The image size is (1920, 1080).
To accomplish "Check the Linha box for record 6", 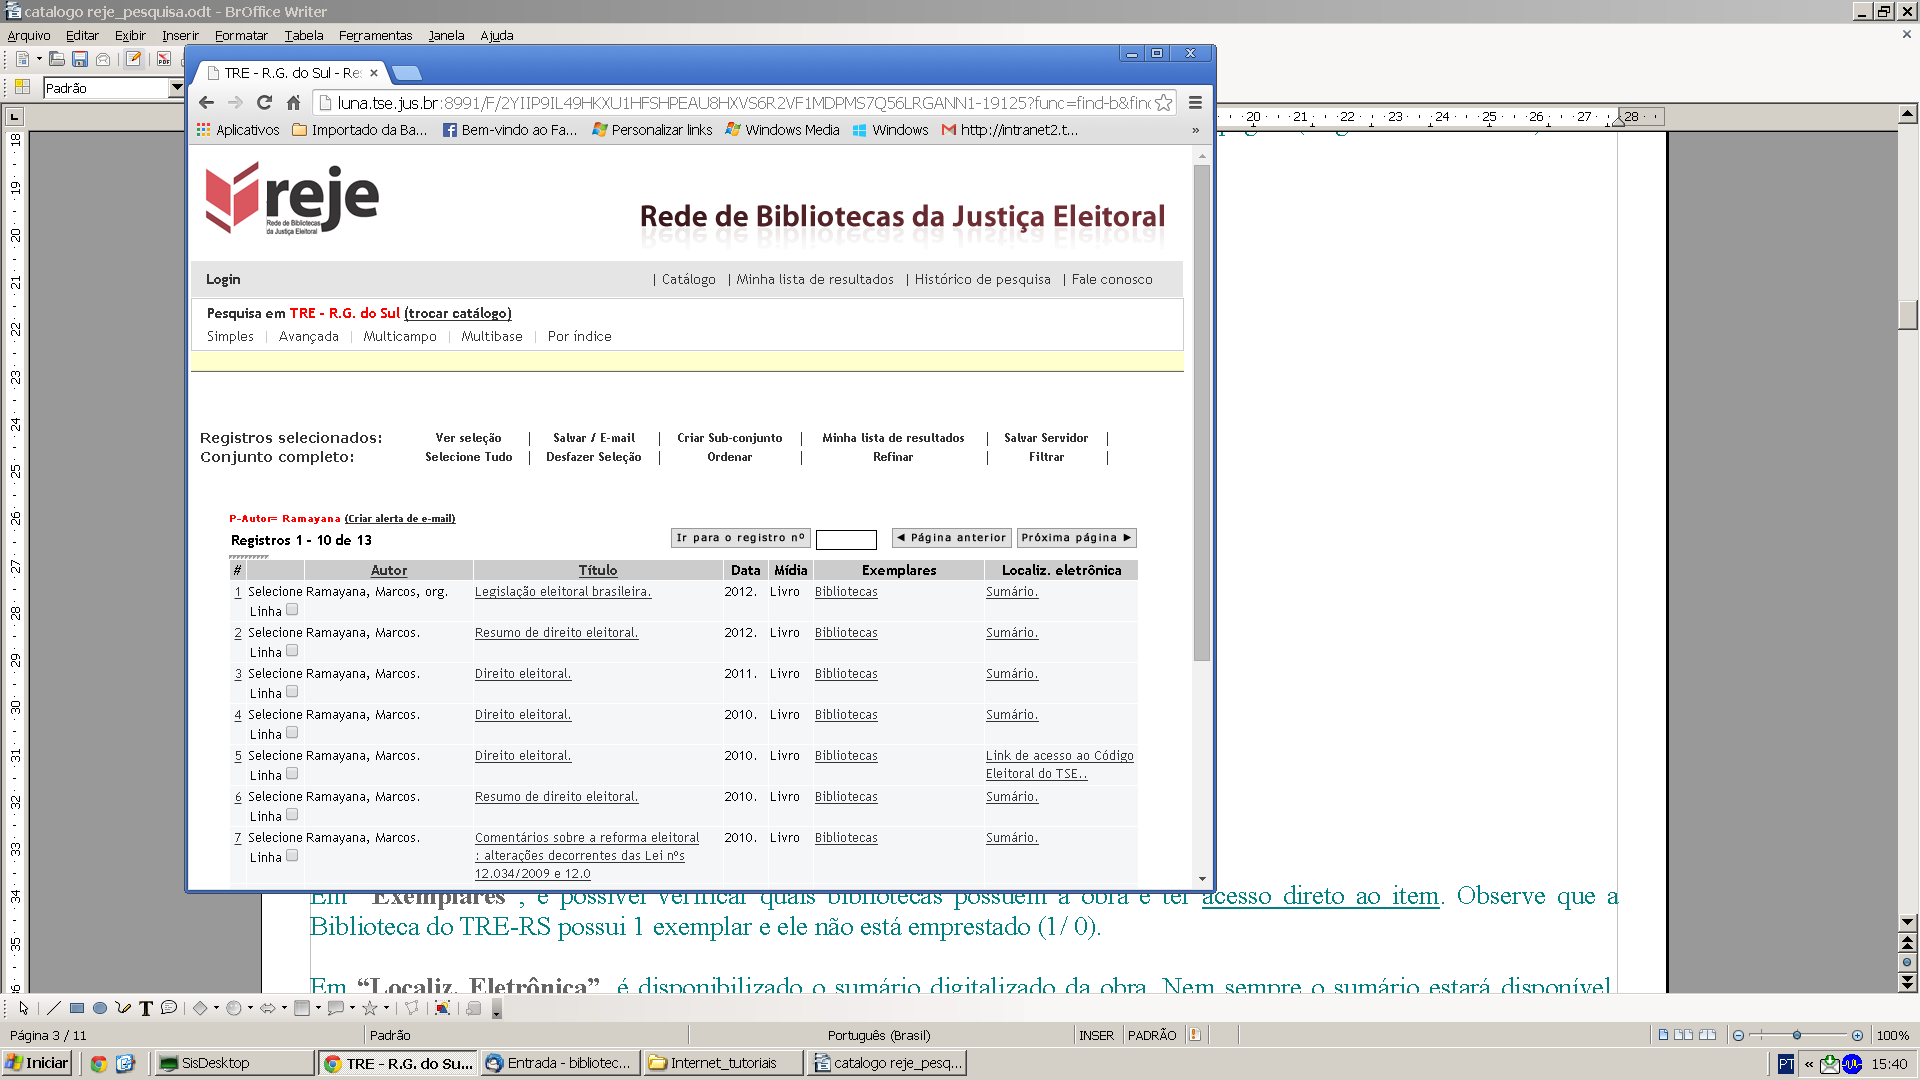I will (292, 814).
